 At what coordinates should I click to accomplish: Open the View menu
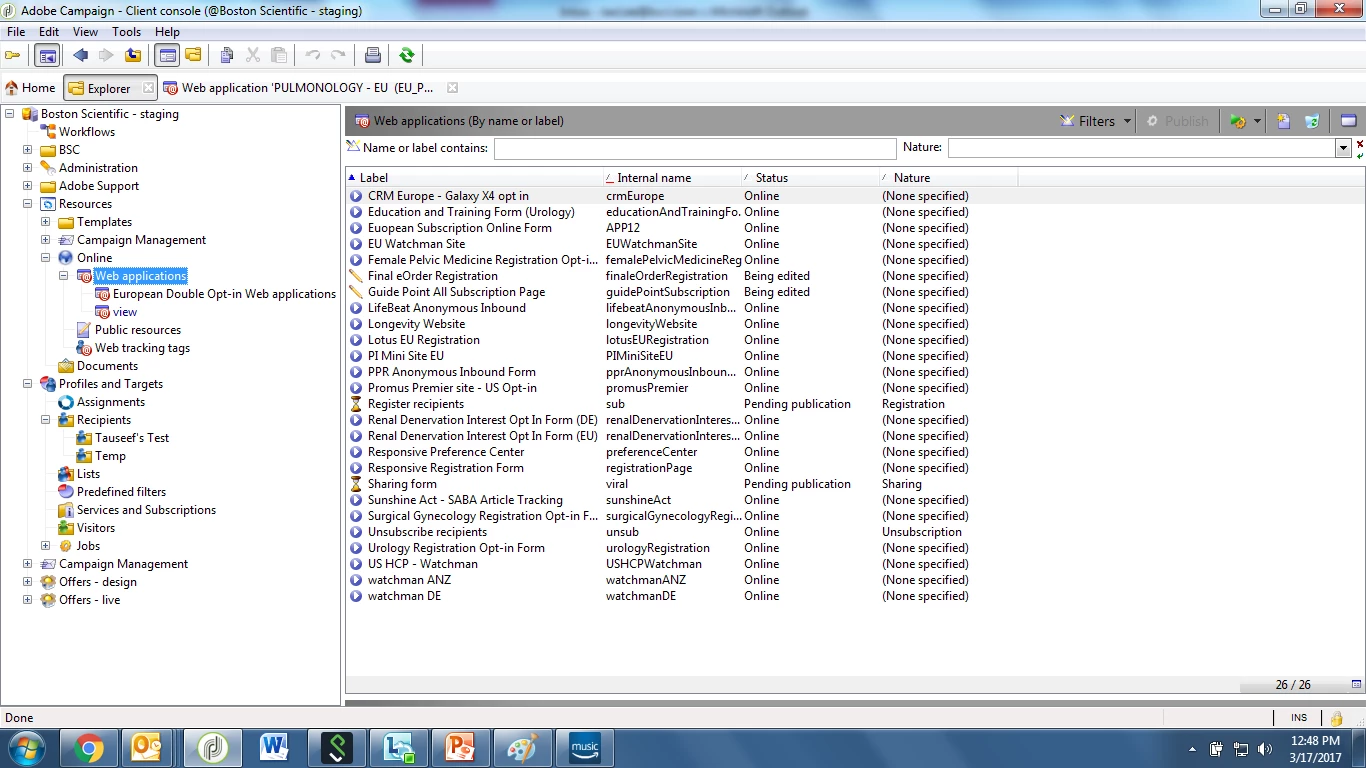point(86,32)
